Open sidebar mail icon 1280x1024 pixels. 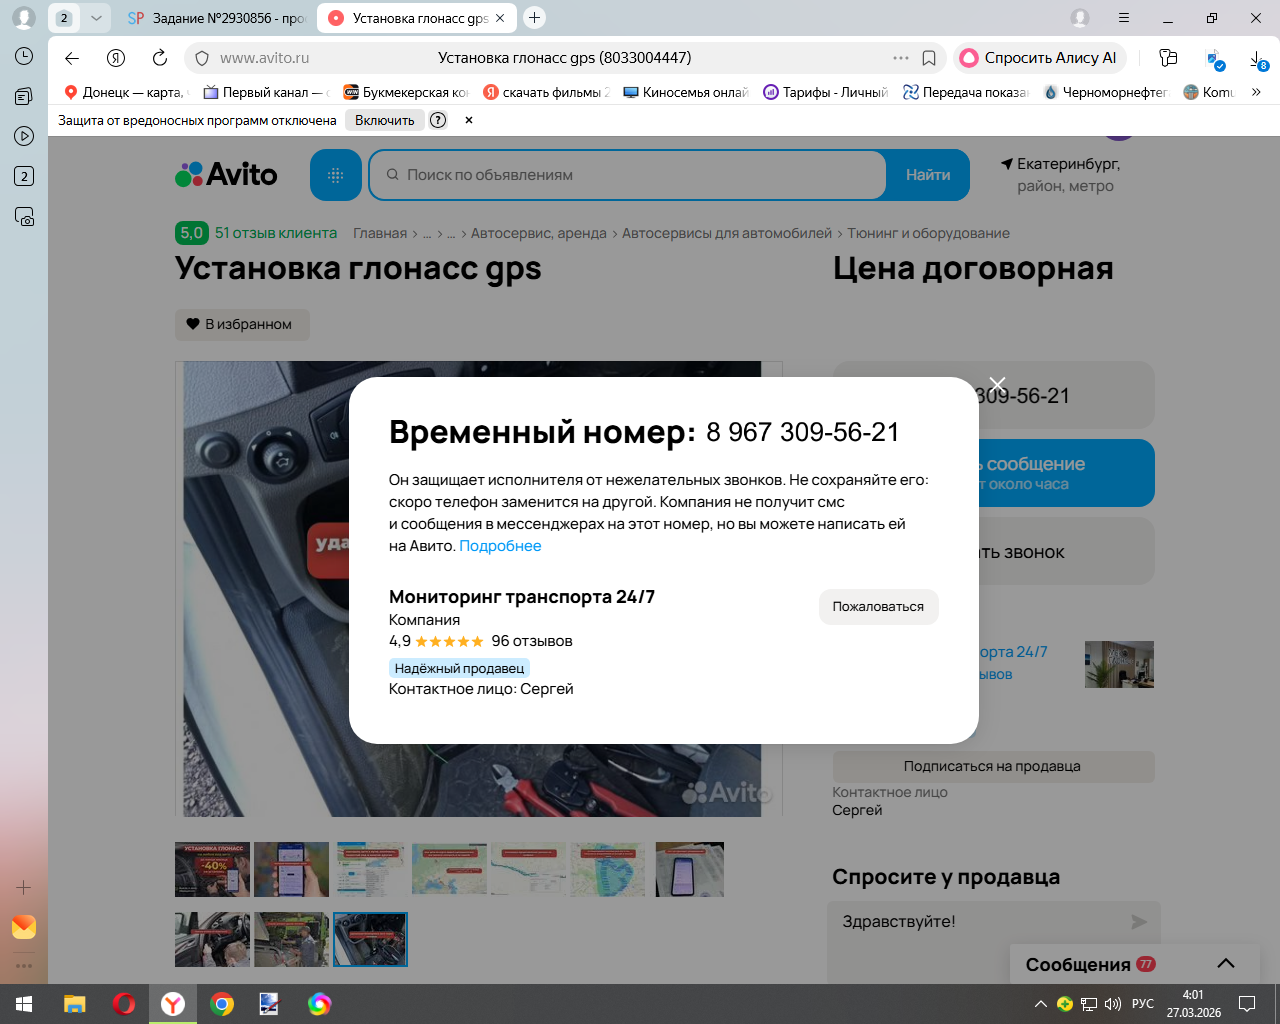coord(24,927)
